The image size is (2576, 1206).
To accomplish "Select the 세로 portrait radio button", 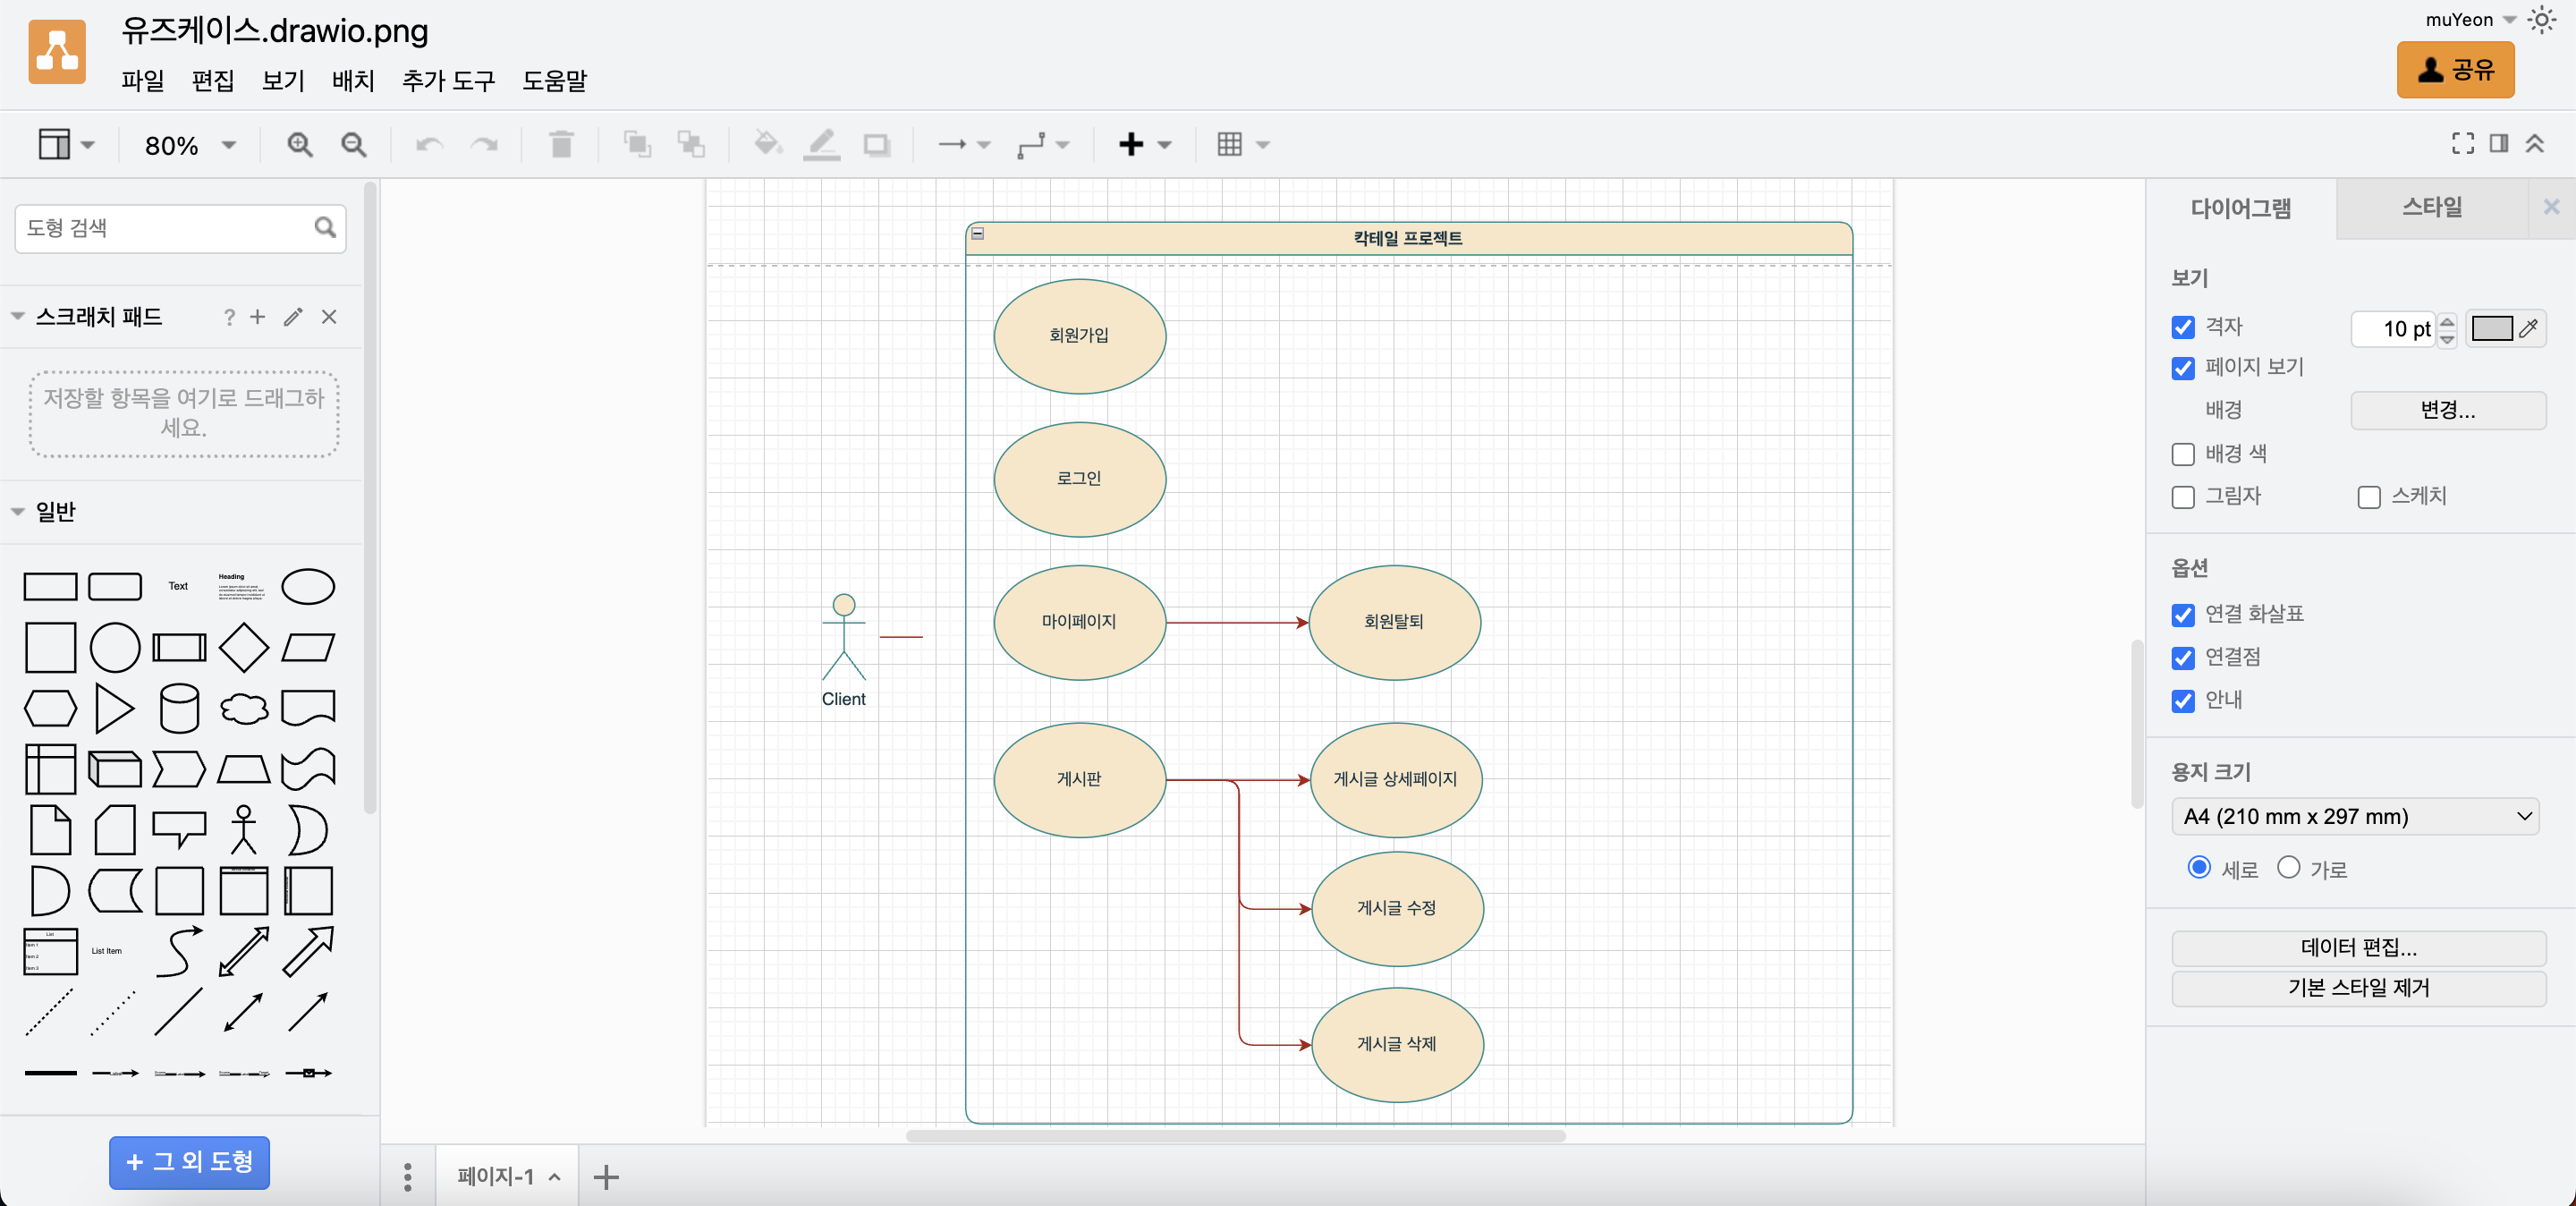I will [x=2199, y=868].
